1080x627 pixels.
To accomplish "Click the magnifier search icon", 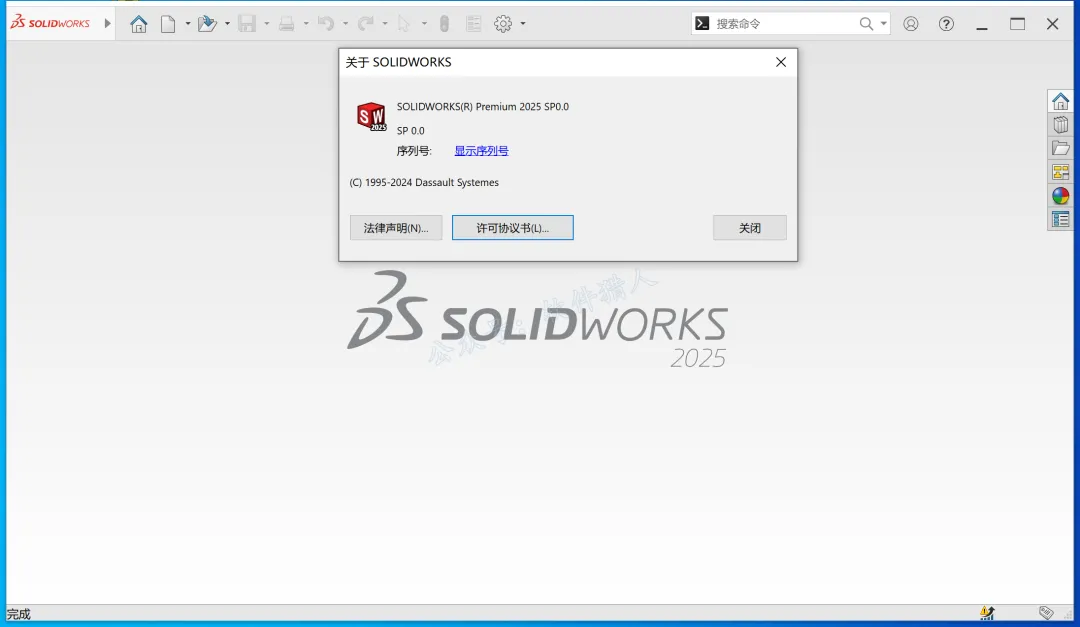I will click(866, 23).
